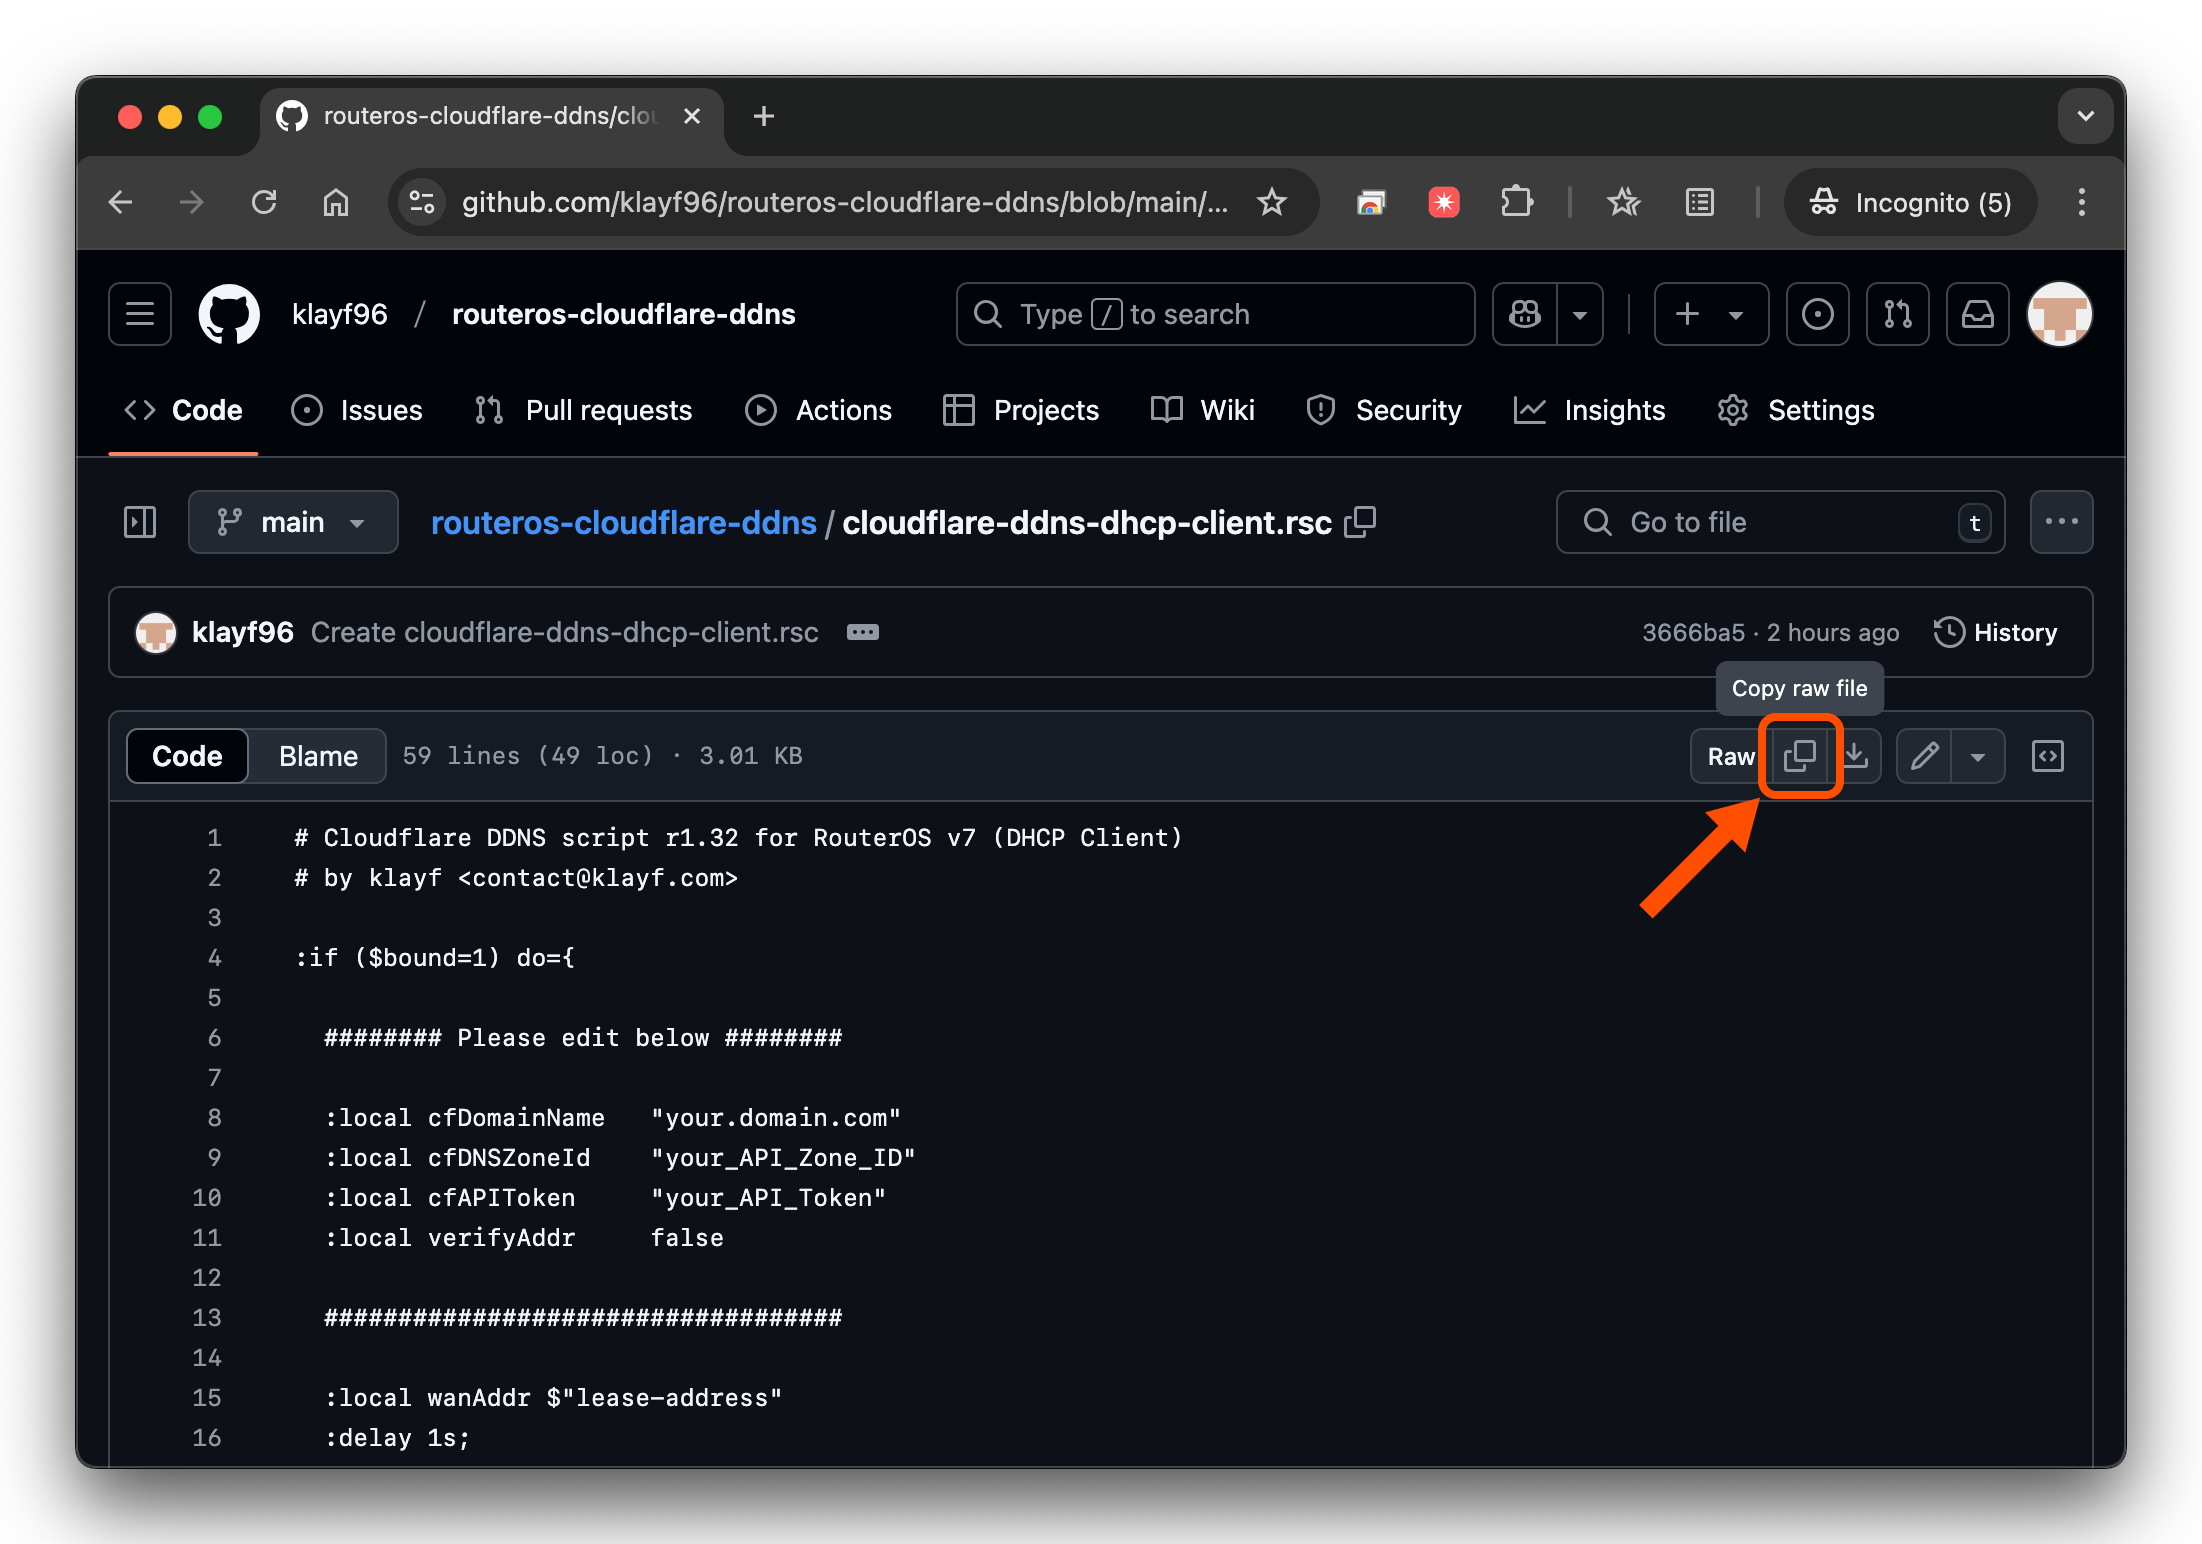Copy the raw file contents

(x=1800, y=756)
